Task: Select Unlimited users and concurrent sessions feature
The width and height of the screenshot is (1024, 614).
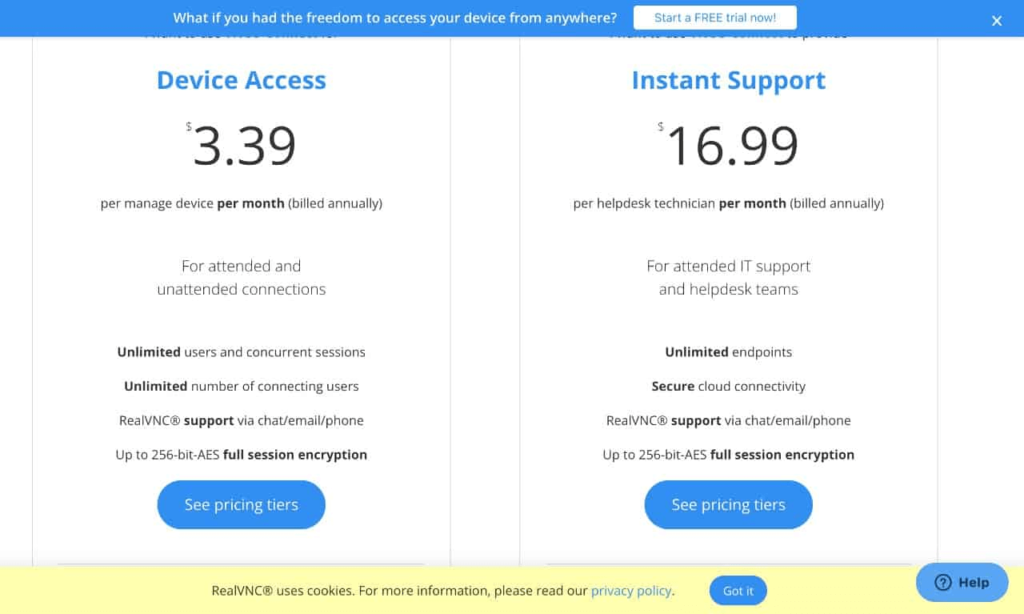Action: (x=241, y=352)
